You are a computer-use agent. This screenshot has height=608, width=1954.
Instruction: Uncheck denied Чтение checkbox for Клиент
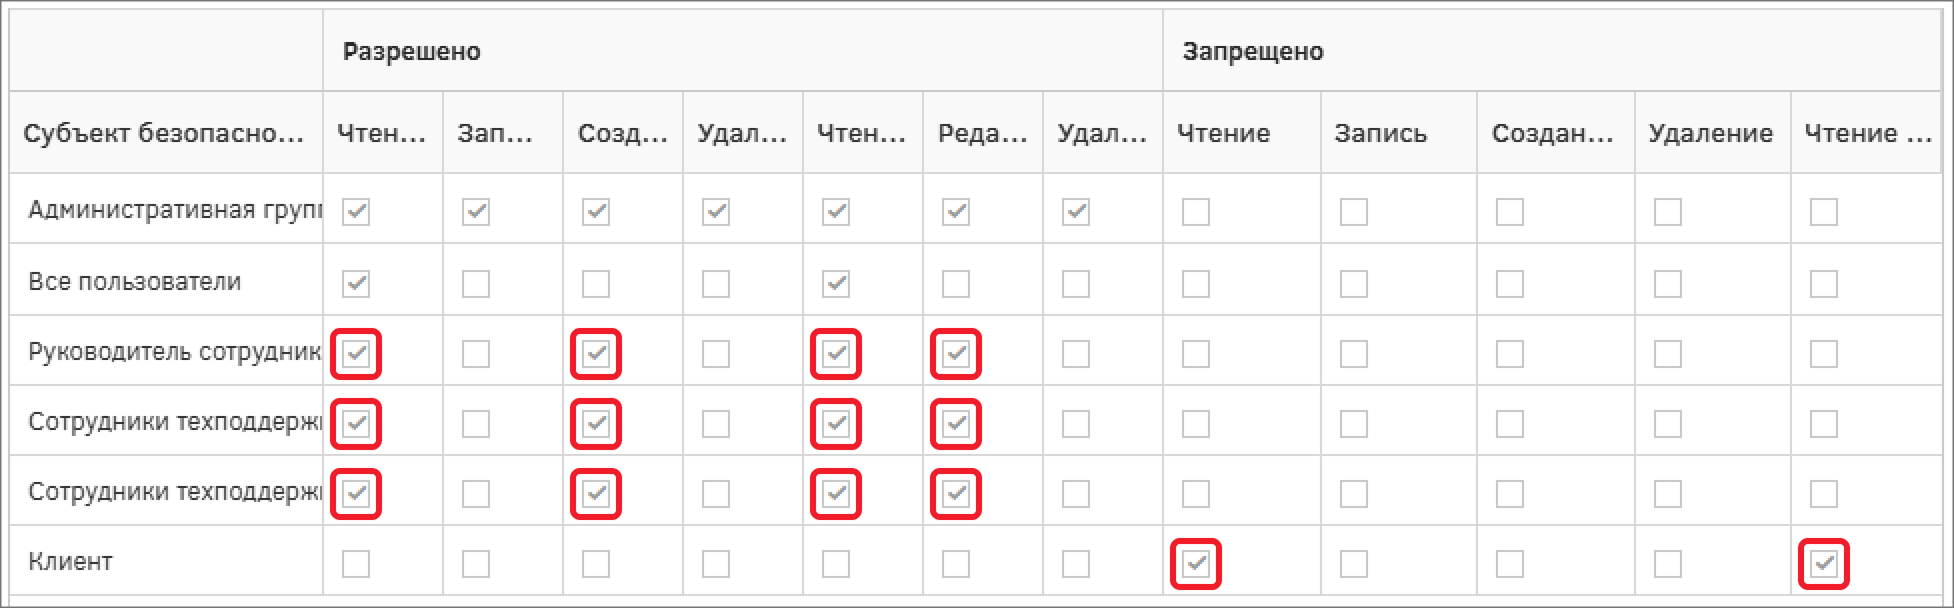[1196, 564]
